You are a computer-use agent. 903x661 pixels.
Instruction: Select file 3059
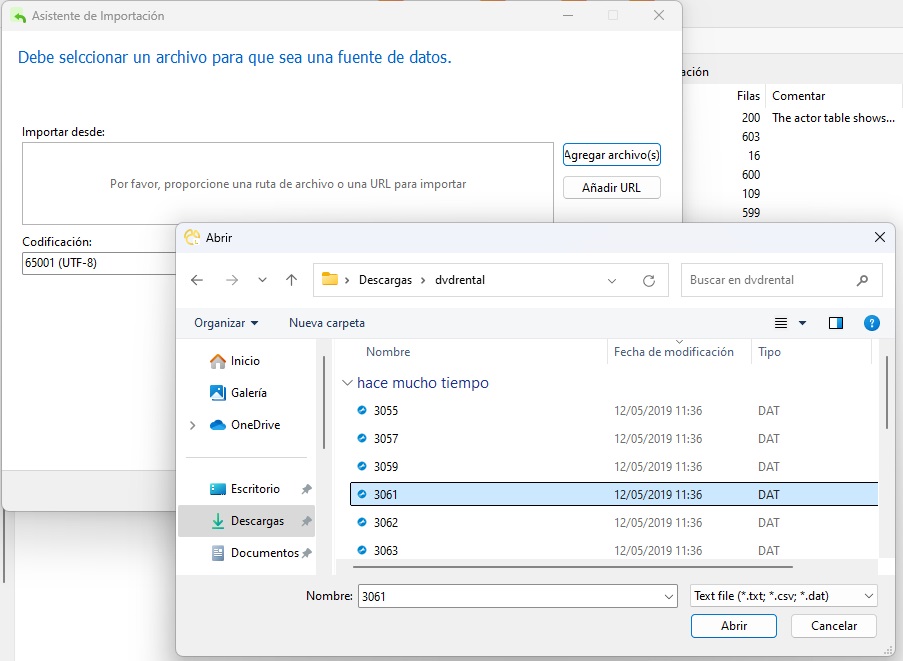tap(614, 466)
